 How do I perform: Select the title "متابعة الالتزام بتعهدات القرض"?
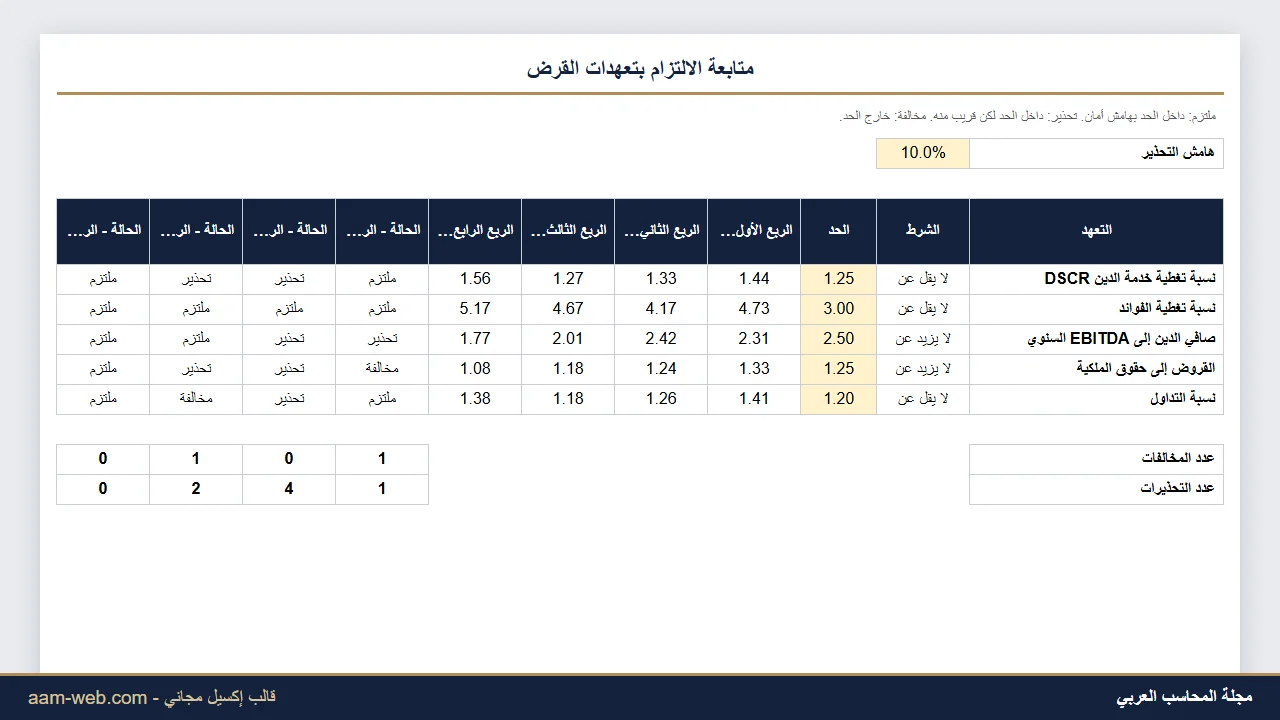pyautogui.click(x=640, y=68)
